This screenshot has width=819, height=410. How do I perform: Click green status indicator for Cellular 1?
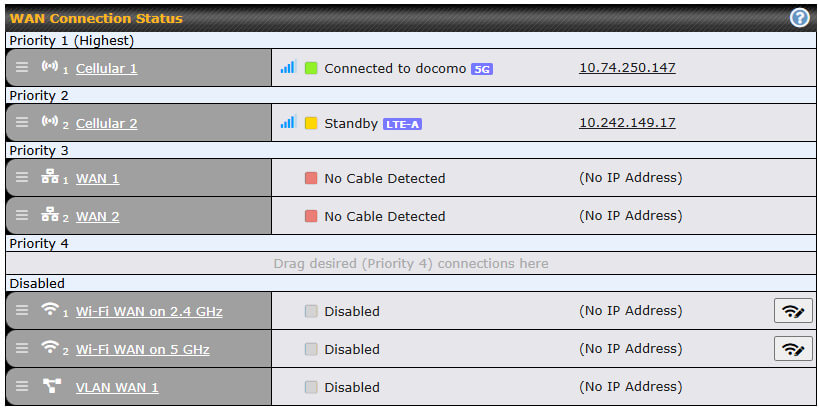pyautogui.click(x=311, y=68)
